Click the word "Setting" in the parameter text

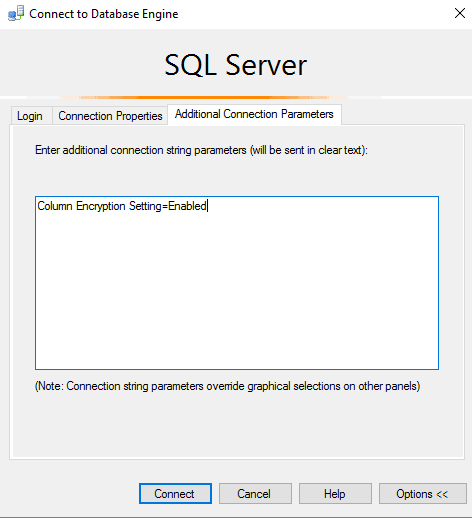(x=145, y=206)
